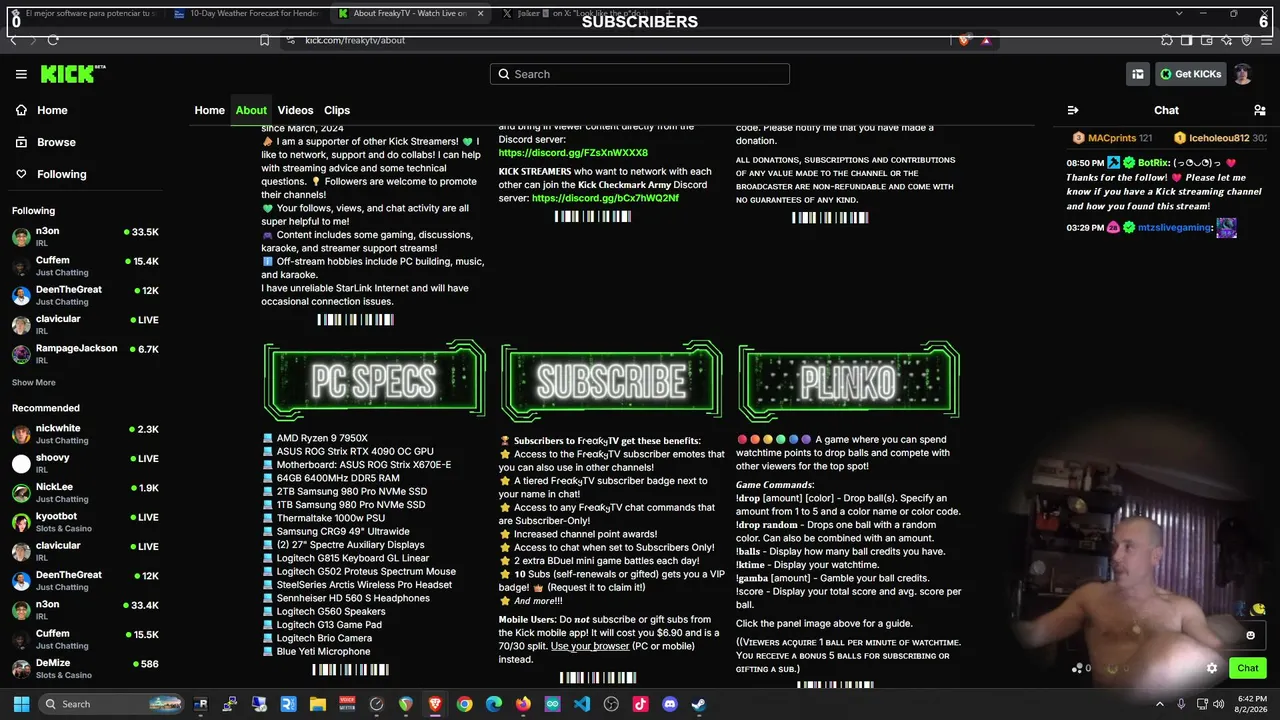Open Steam from the taskbar

tap(699, 704)
